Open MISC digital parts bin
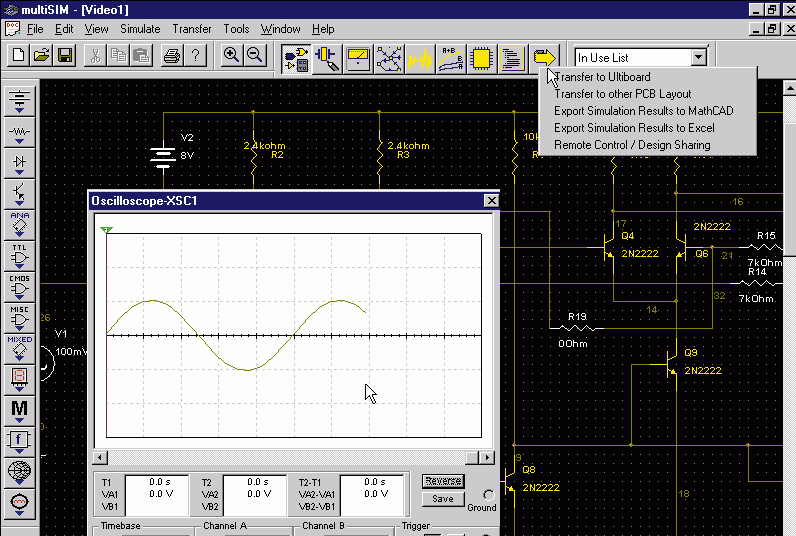Image resolution: width=796 pixels, height=536 pixels. (x=19, y=318)
